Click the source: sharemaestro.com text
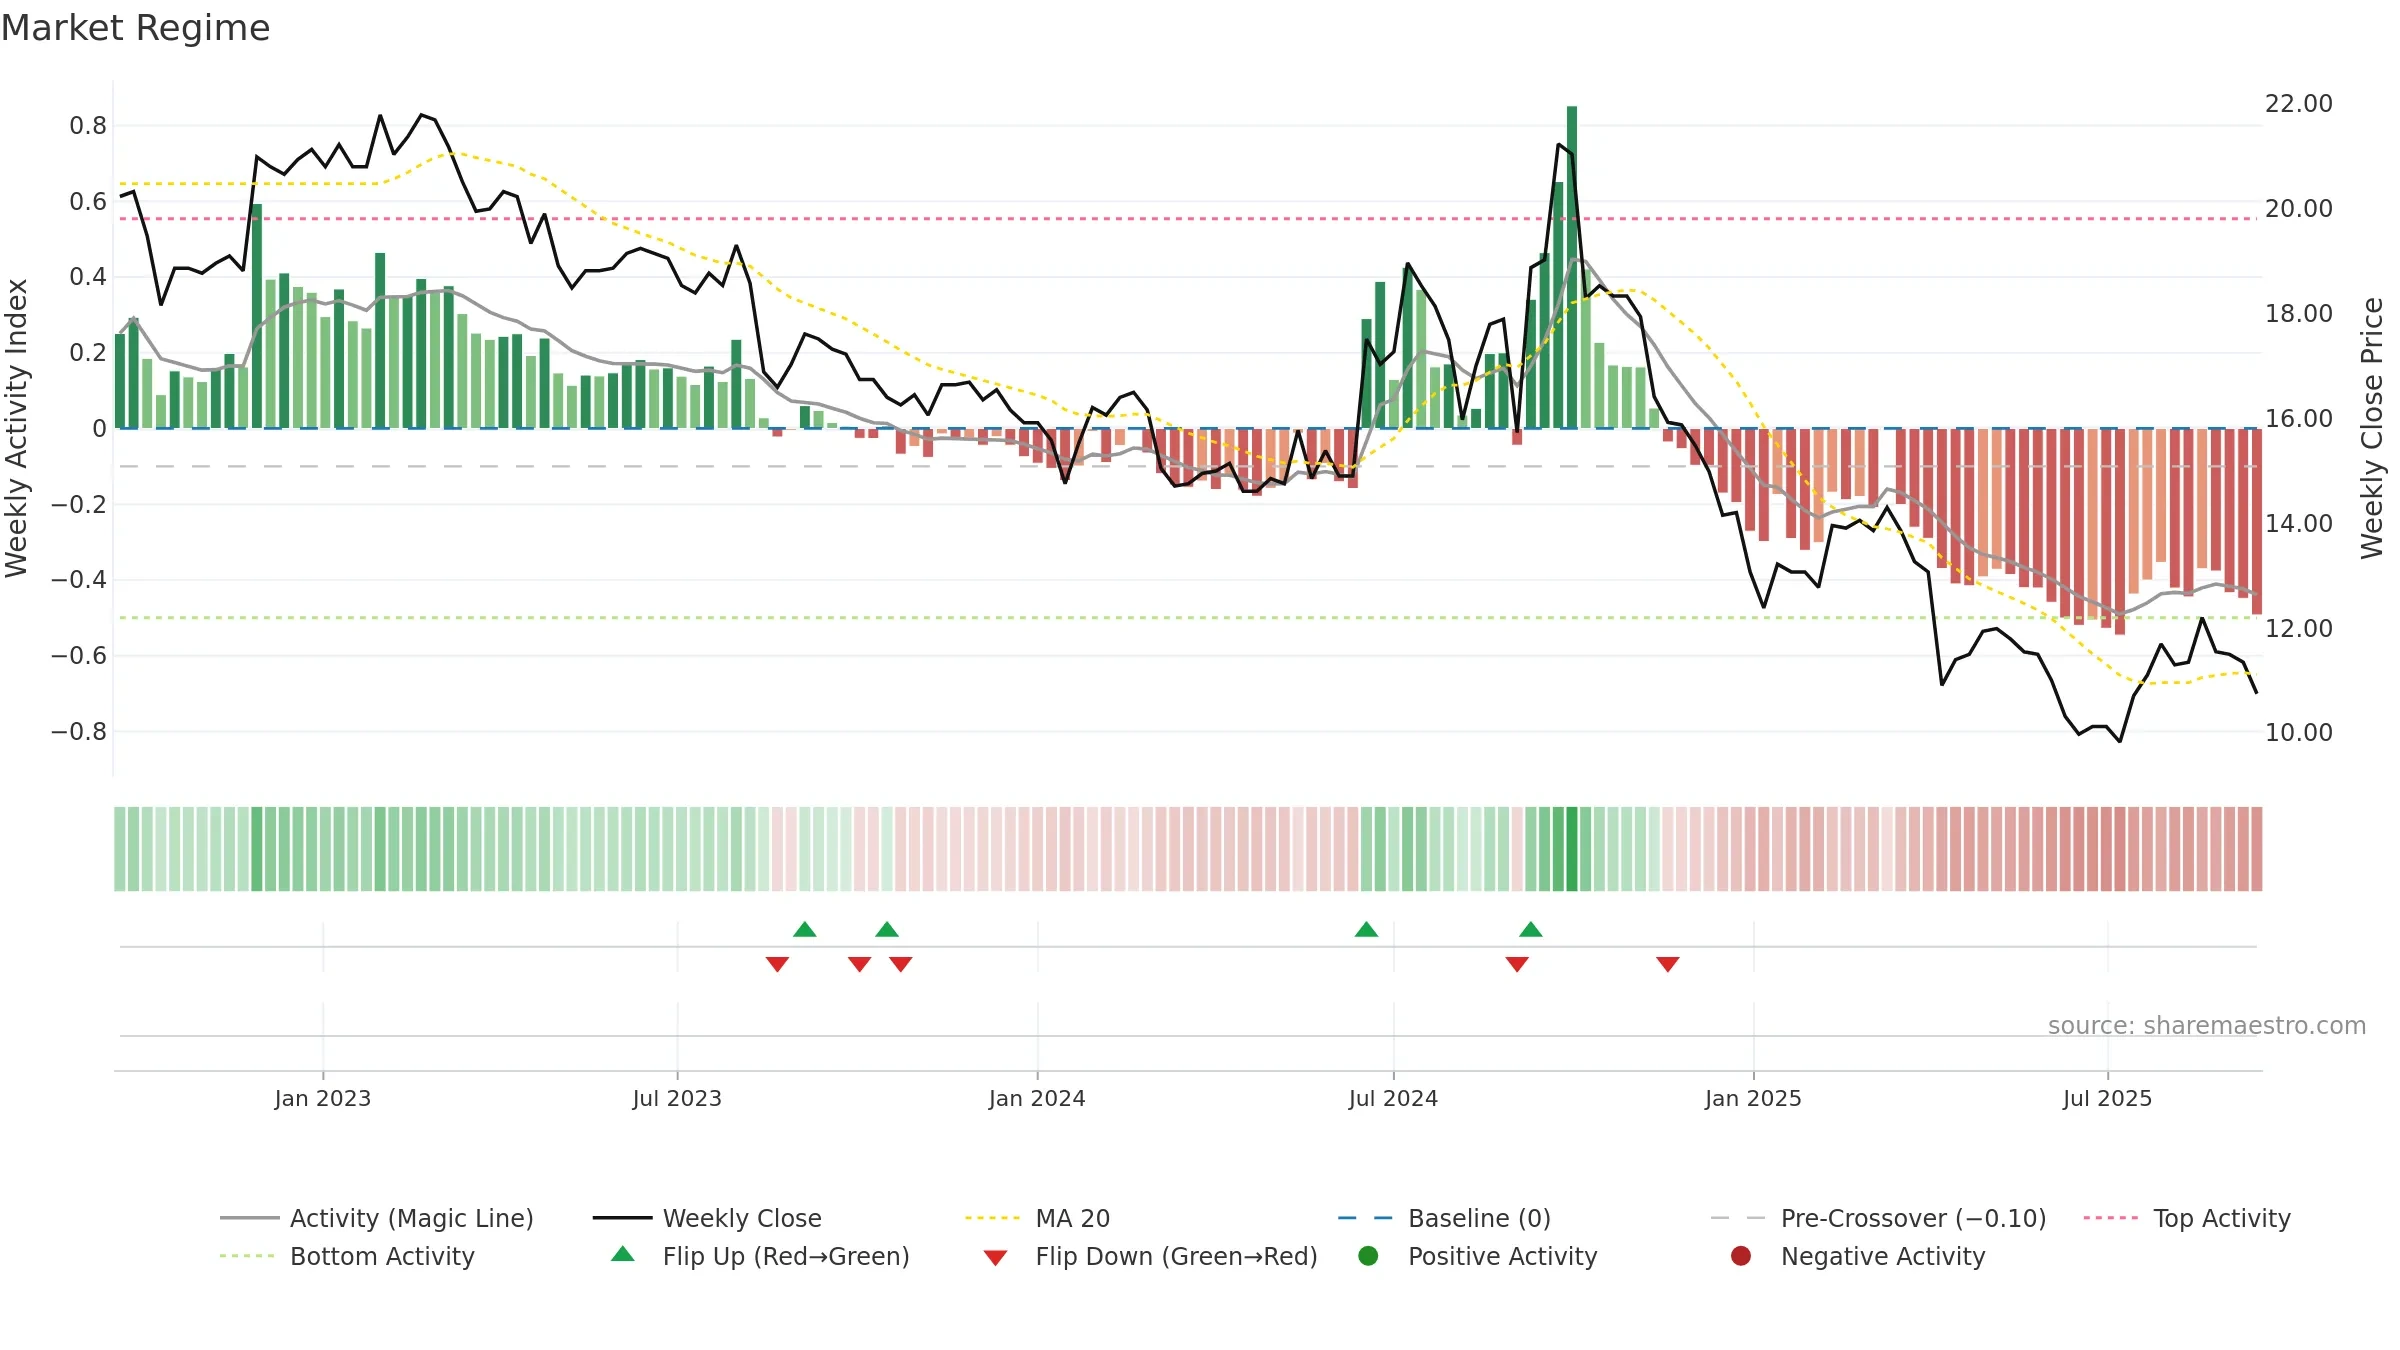This screenshot has height=1350, width=2400. (x=2207, y=1026)
